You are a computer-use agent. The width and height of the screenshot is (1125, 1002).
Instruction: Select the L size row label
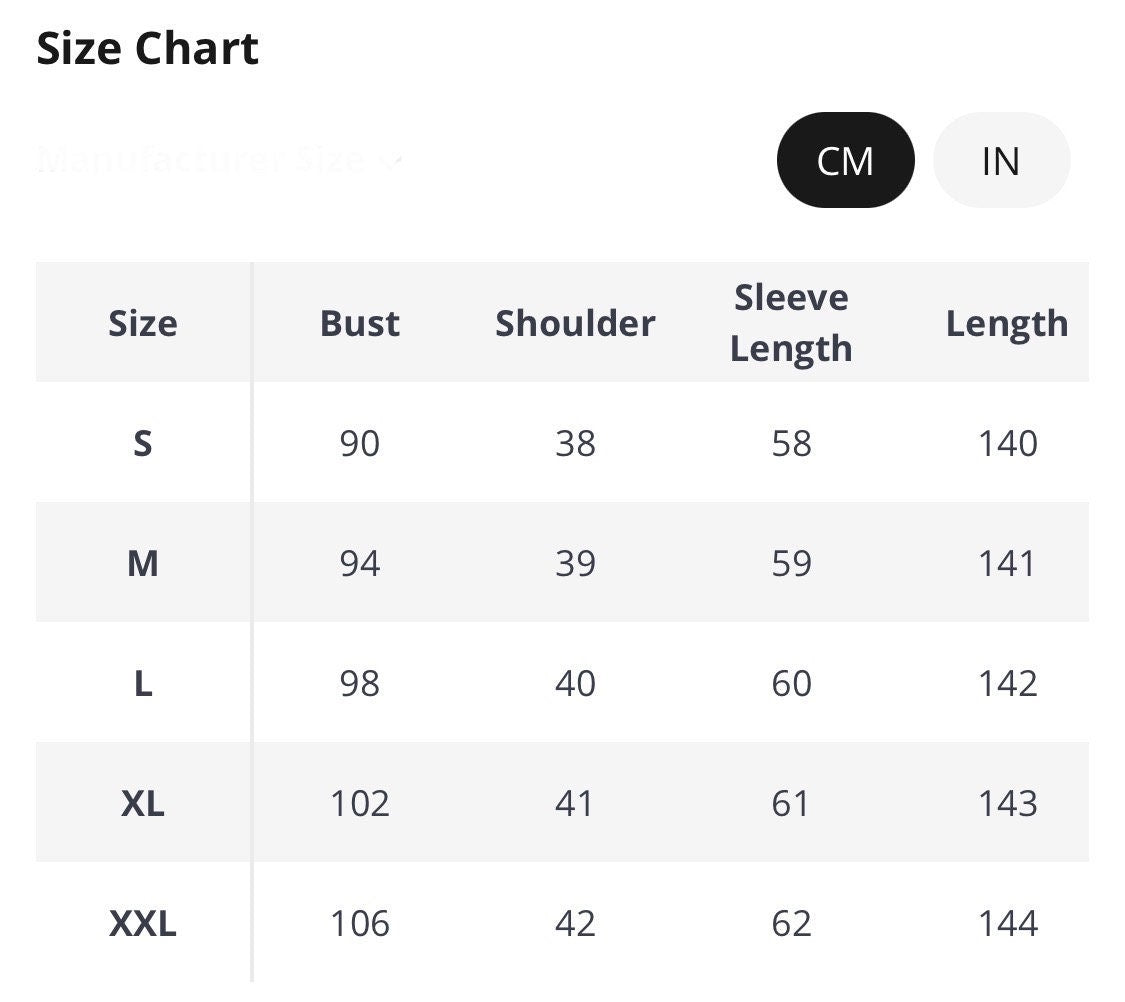pos(143,683)
